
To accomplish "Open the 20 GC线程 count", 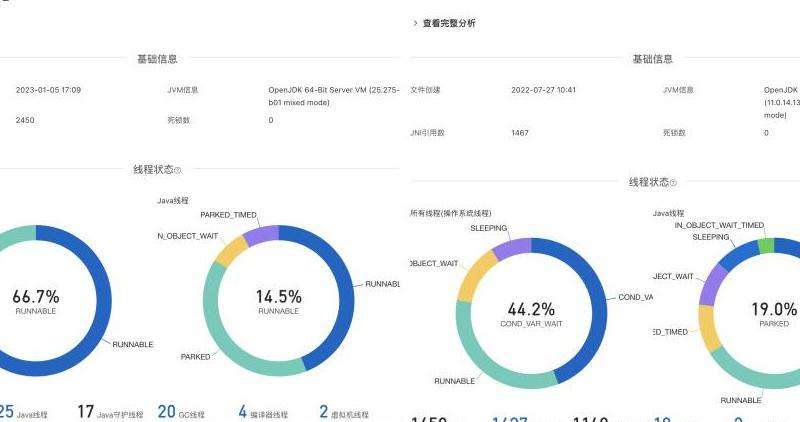I will click(x=180, y=413).
